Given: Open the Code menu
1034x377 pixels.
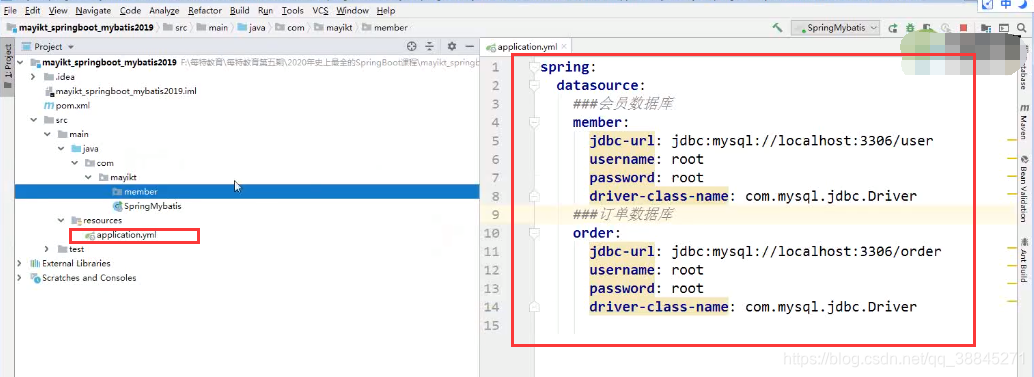Looking at the screenshot, I should (x=130, y=11).
